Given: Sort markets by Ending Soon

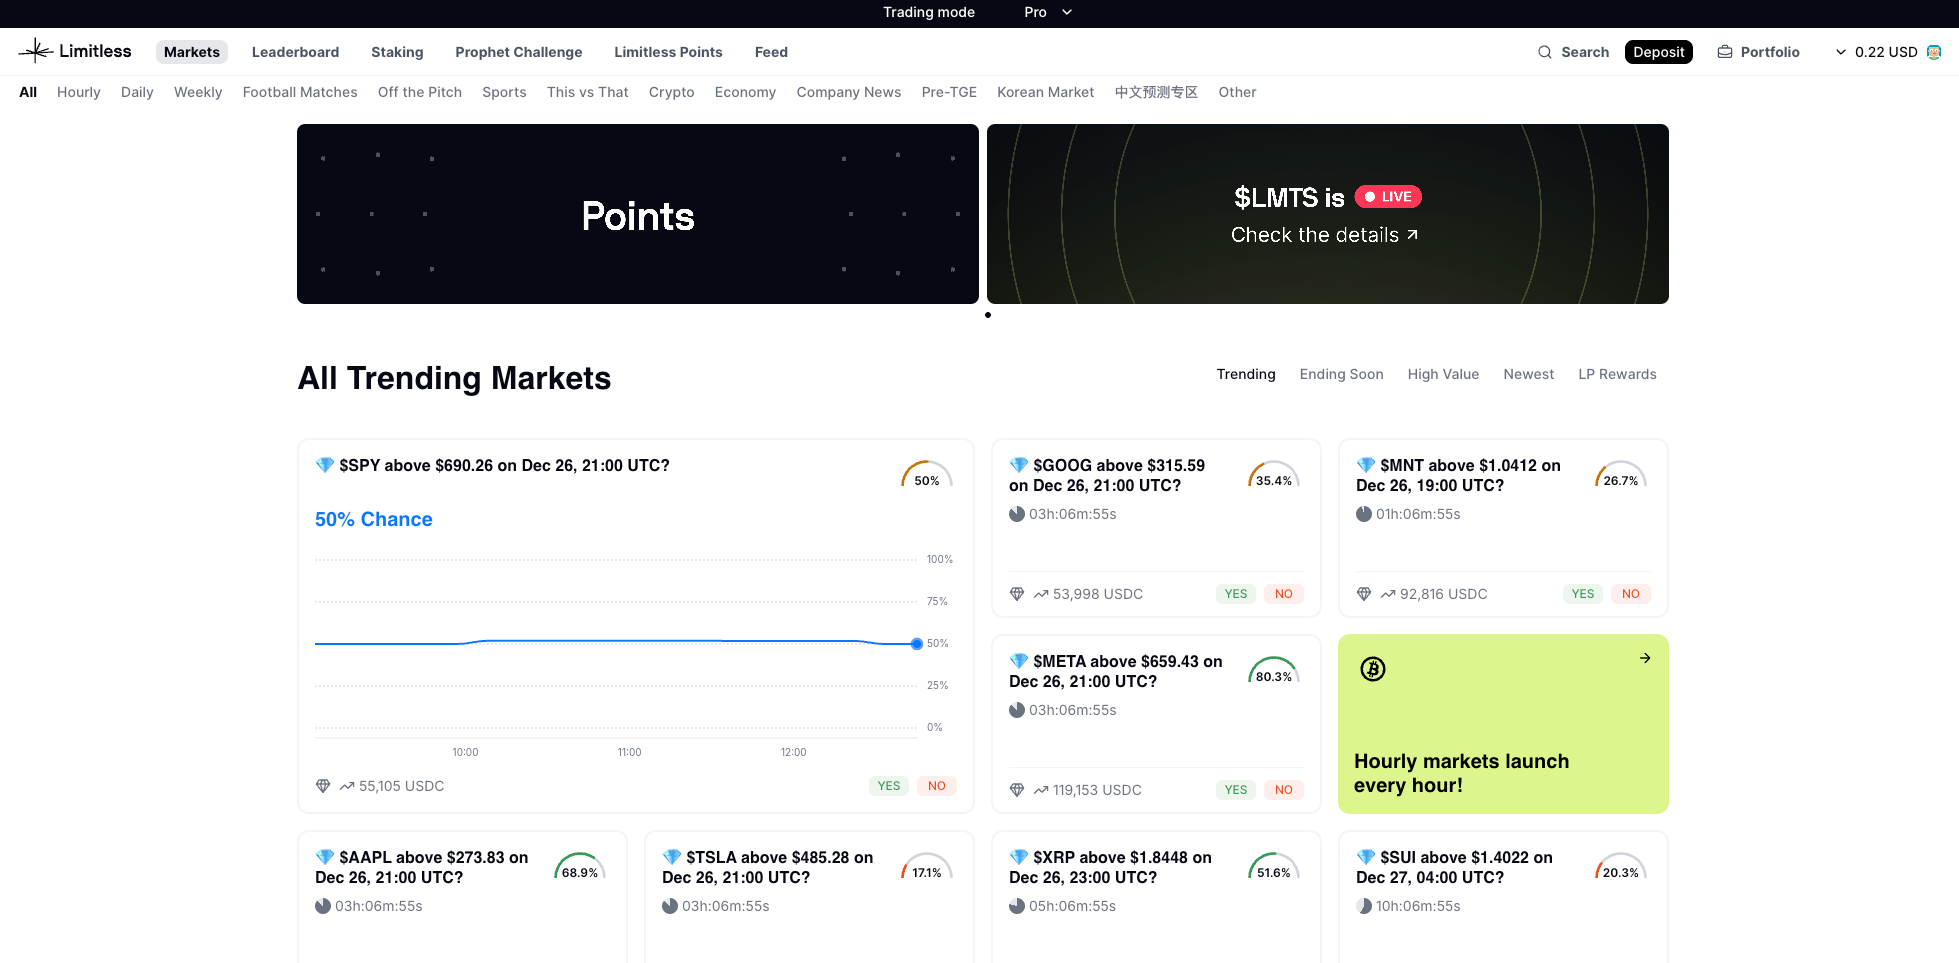Looking at the screenshot, I should [1341, 374].
